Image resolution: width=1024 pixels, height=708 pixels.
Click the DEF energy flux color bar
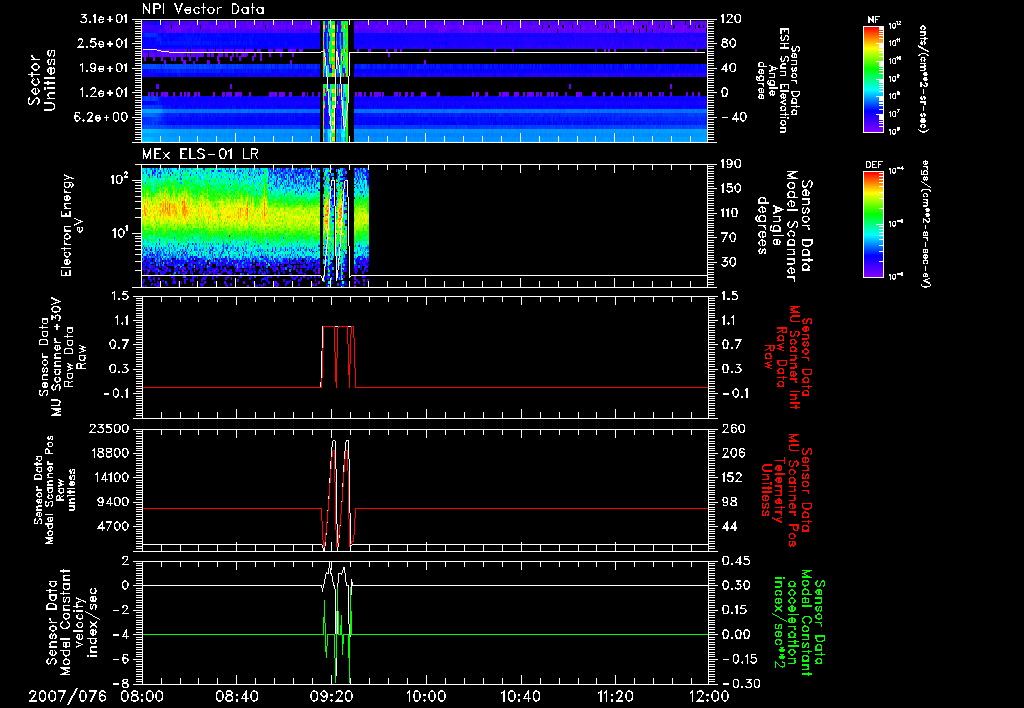point(873,223)
